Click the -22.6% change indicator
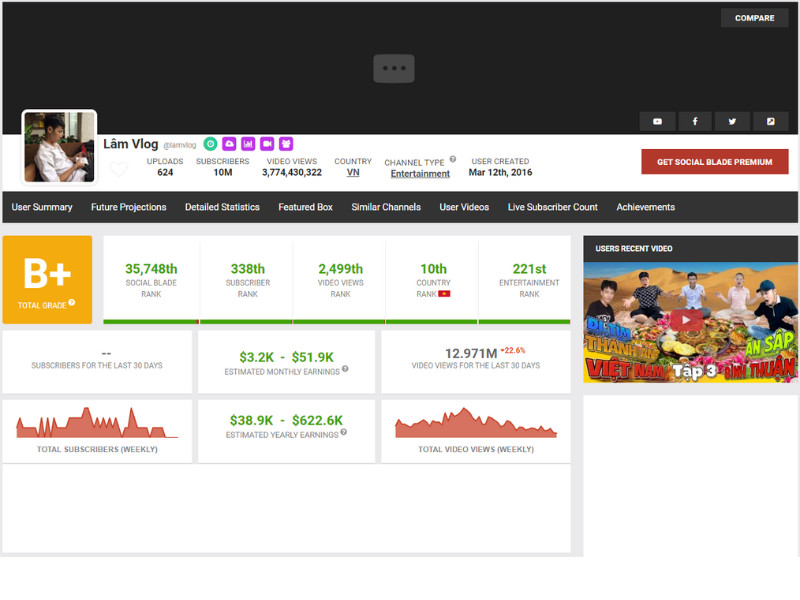The height and width of the screenshot is (600, 800). point(513,351)
